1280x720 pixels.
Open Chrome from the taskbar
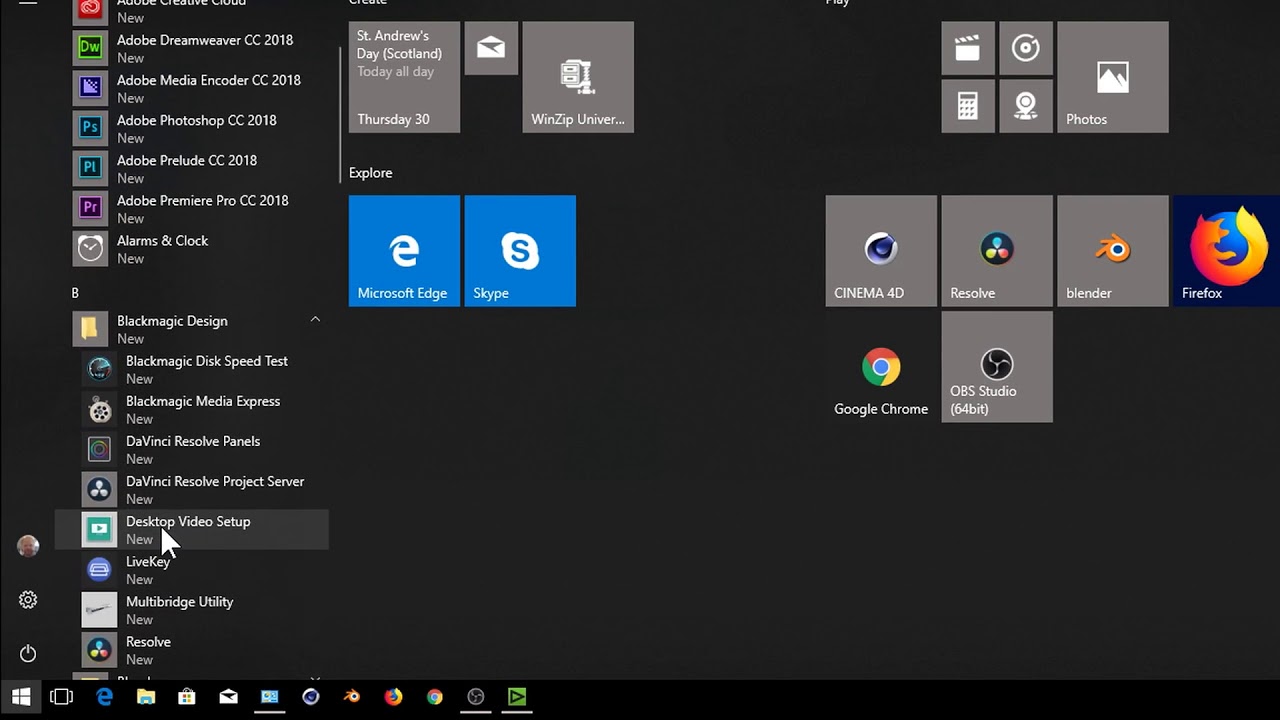[434, 697]
